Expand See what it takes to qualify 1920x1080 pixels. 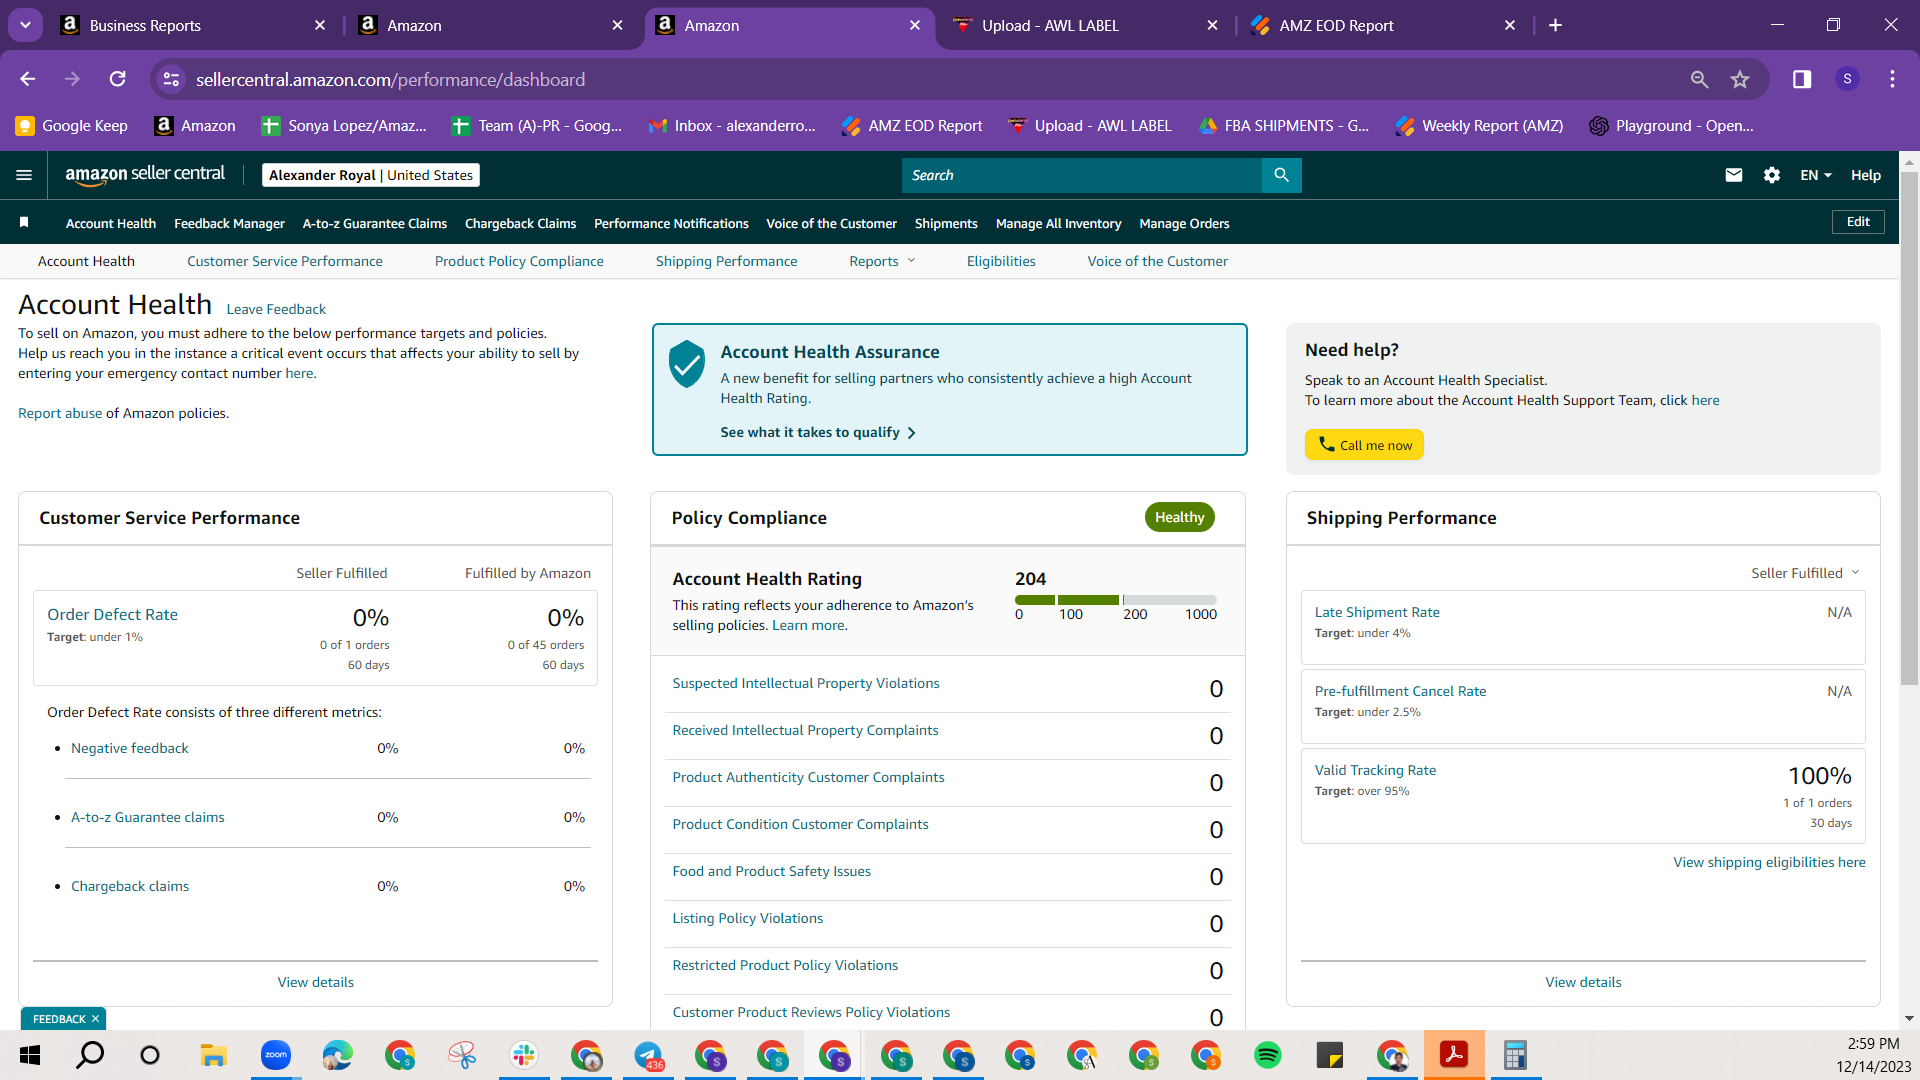click(818, 432)
